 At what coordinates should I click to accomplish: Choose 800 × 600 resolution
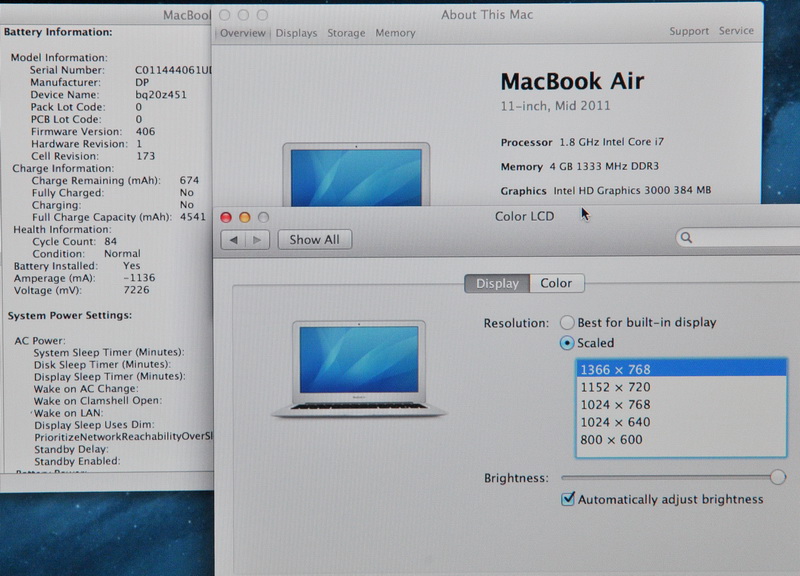pos(681,440)
